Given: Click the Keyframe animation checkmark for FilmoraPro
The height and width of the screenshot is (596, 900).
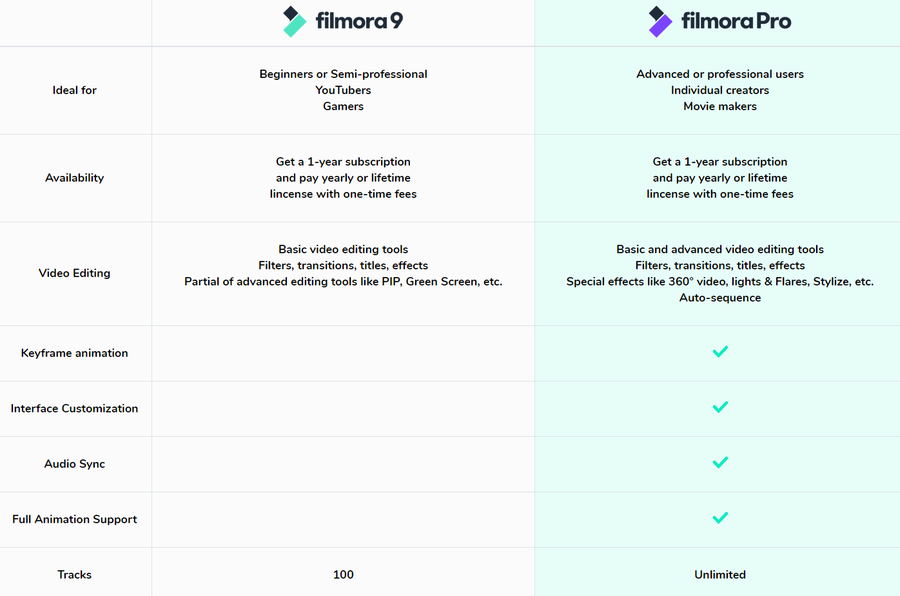Looking at the screenshot, I should 720,352.
